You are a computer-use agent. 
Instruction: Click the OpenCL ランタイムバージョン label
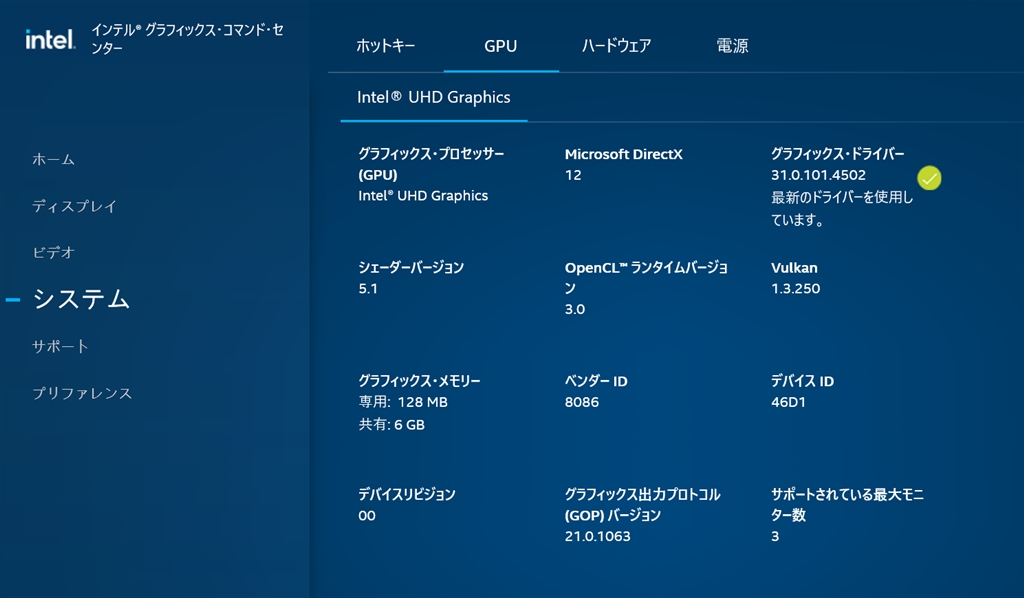coord(646,277)
